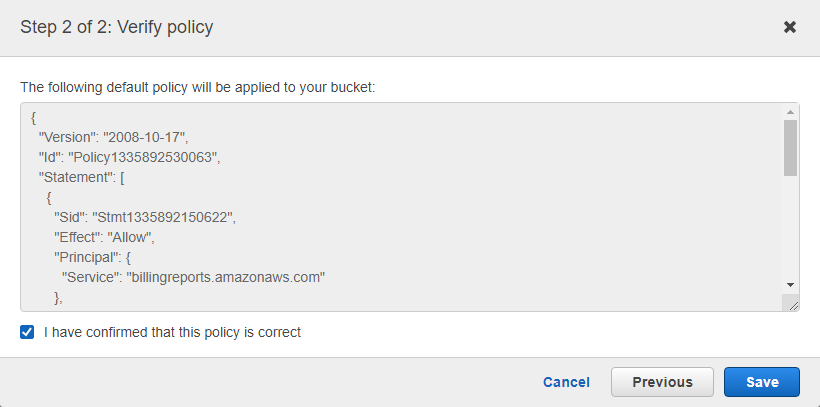This screenshot has width=820, height=407.
Task: Click the policy box scroll-down arrow
Action: 790,285
